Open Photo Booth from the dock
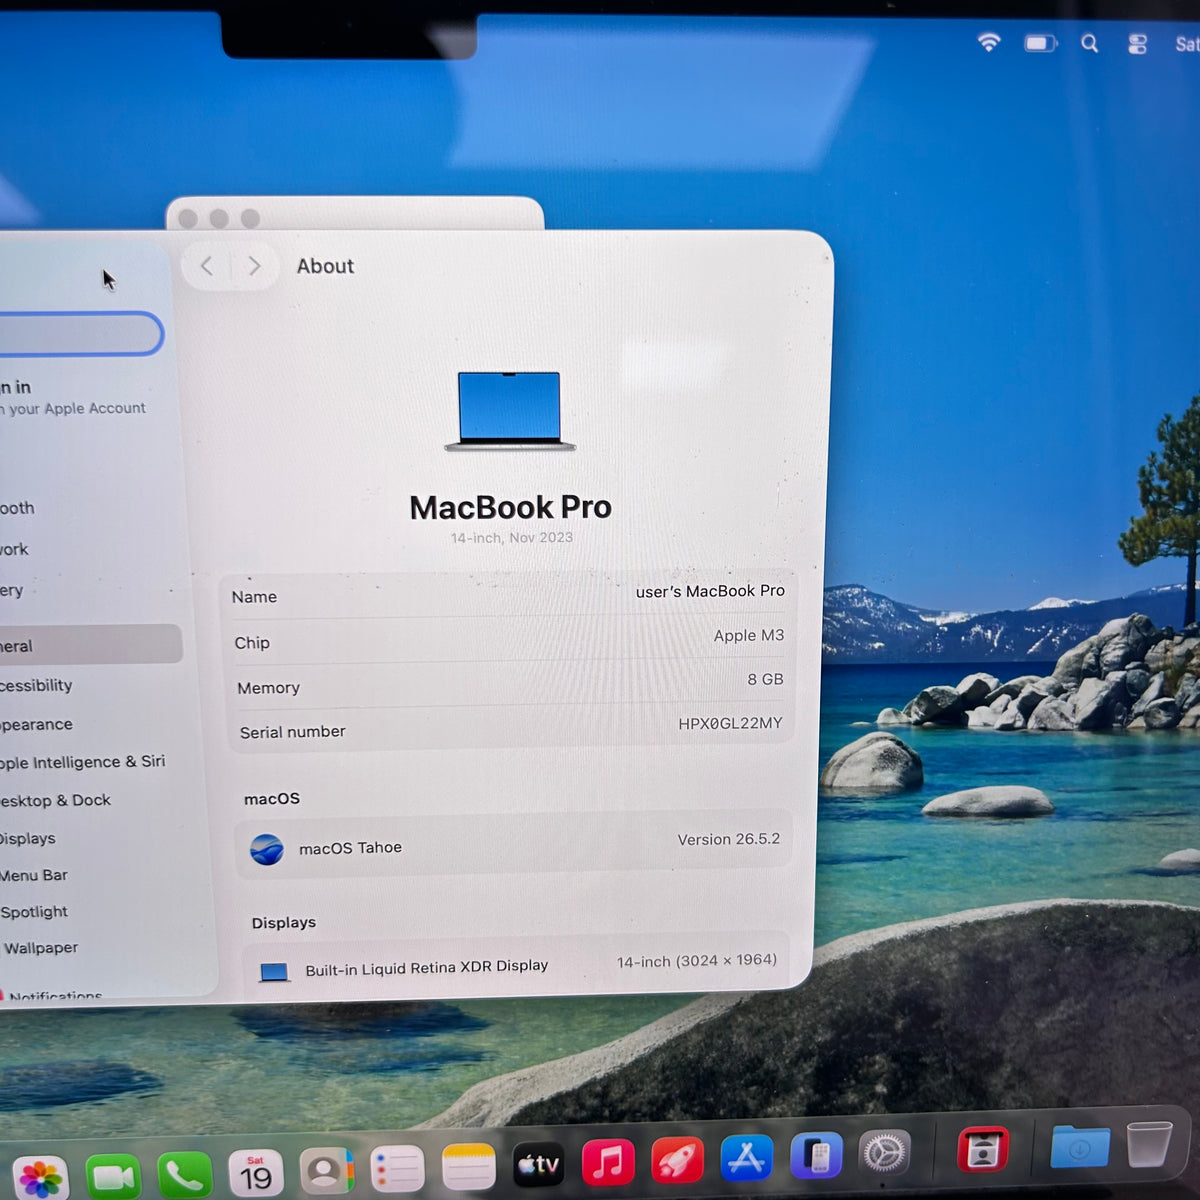This screenshot has width=1200, height=1200. point(983,1150)
